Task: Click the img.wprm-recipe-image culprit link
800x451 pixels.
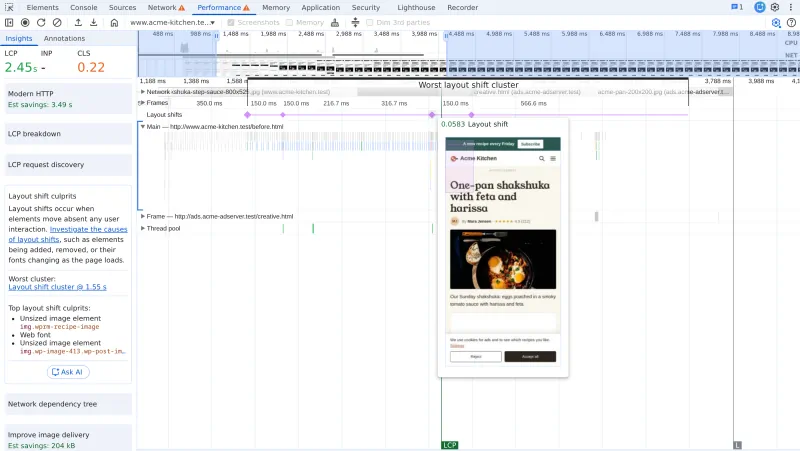Action: 59,327
